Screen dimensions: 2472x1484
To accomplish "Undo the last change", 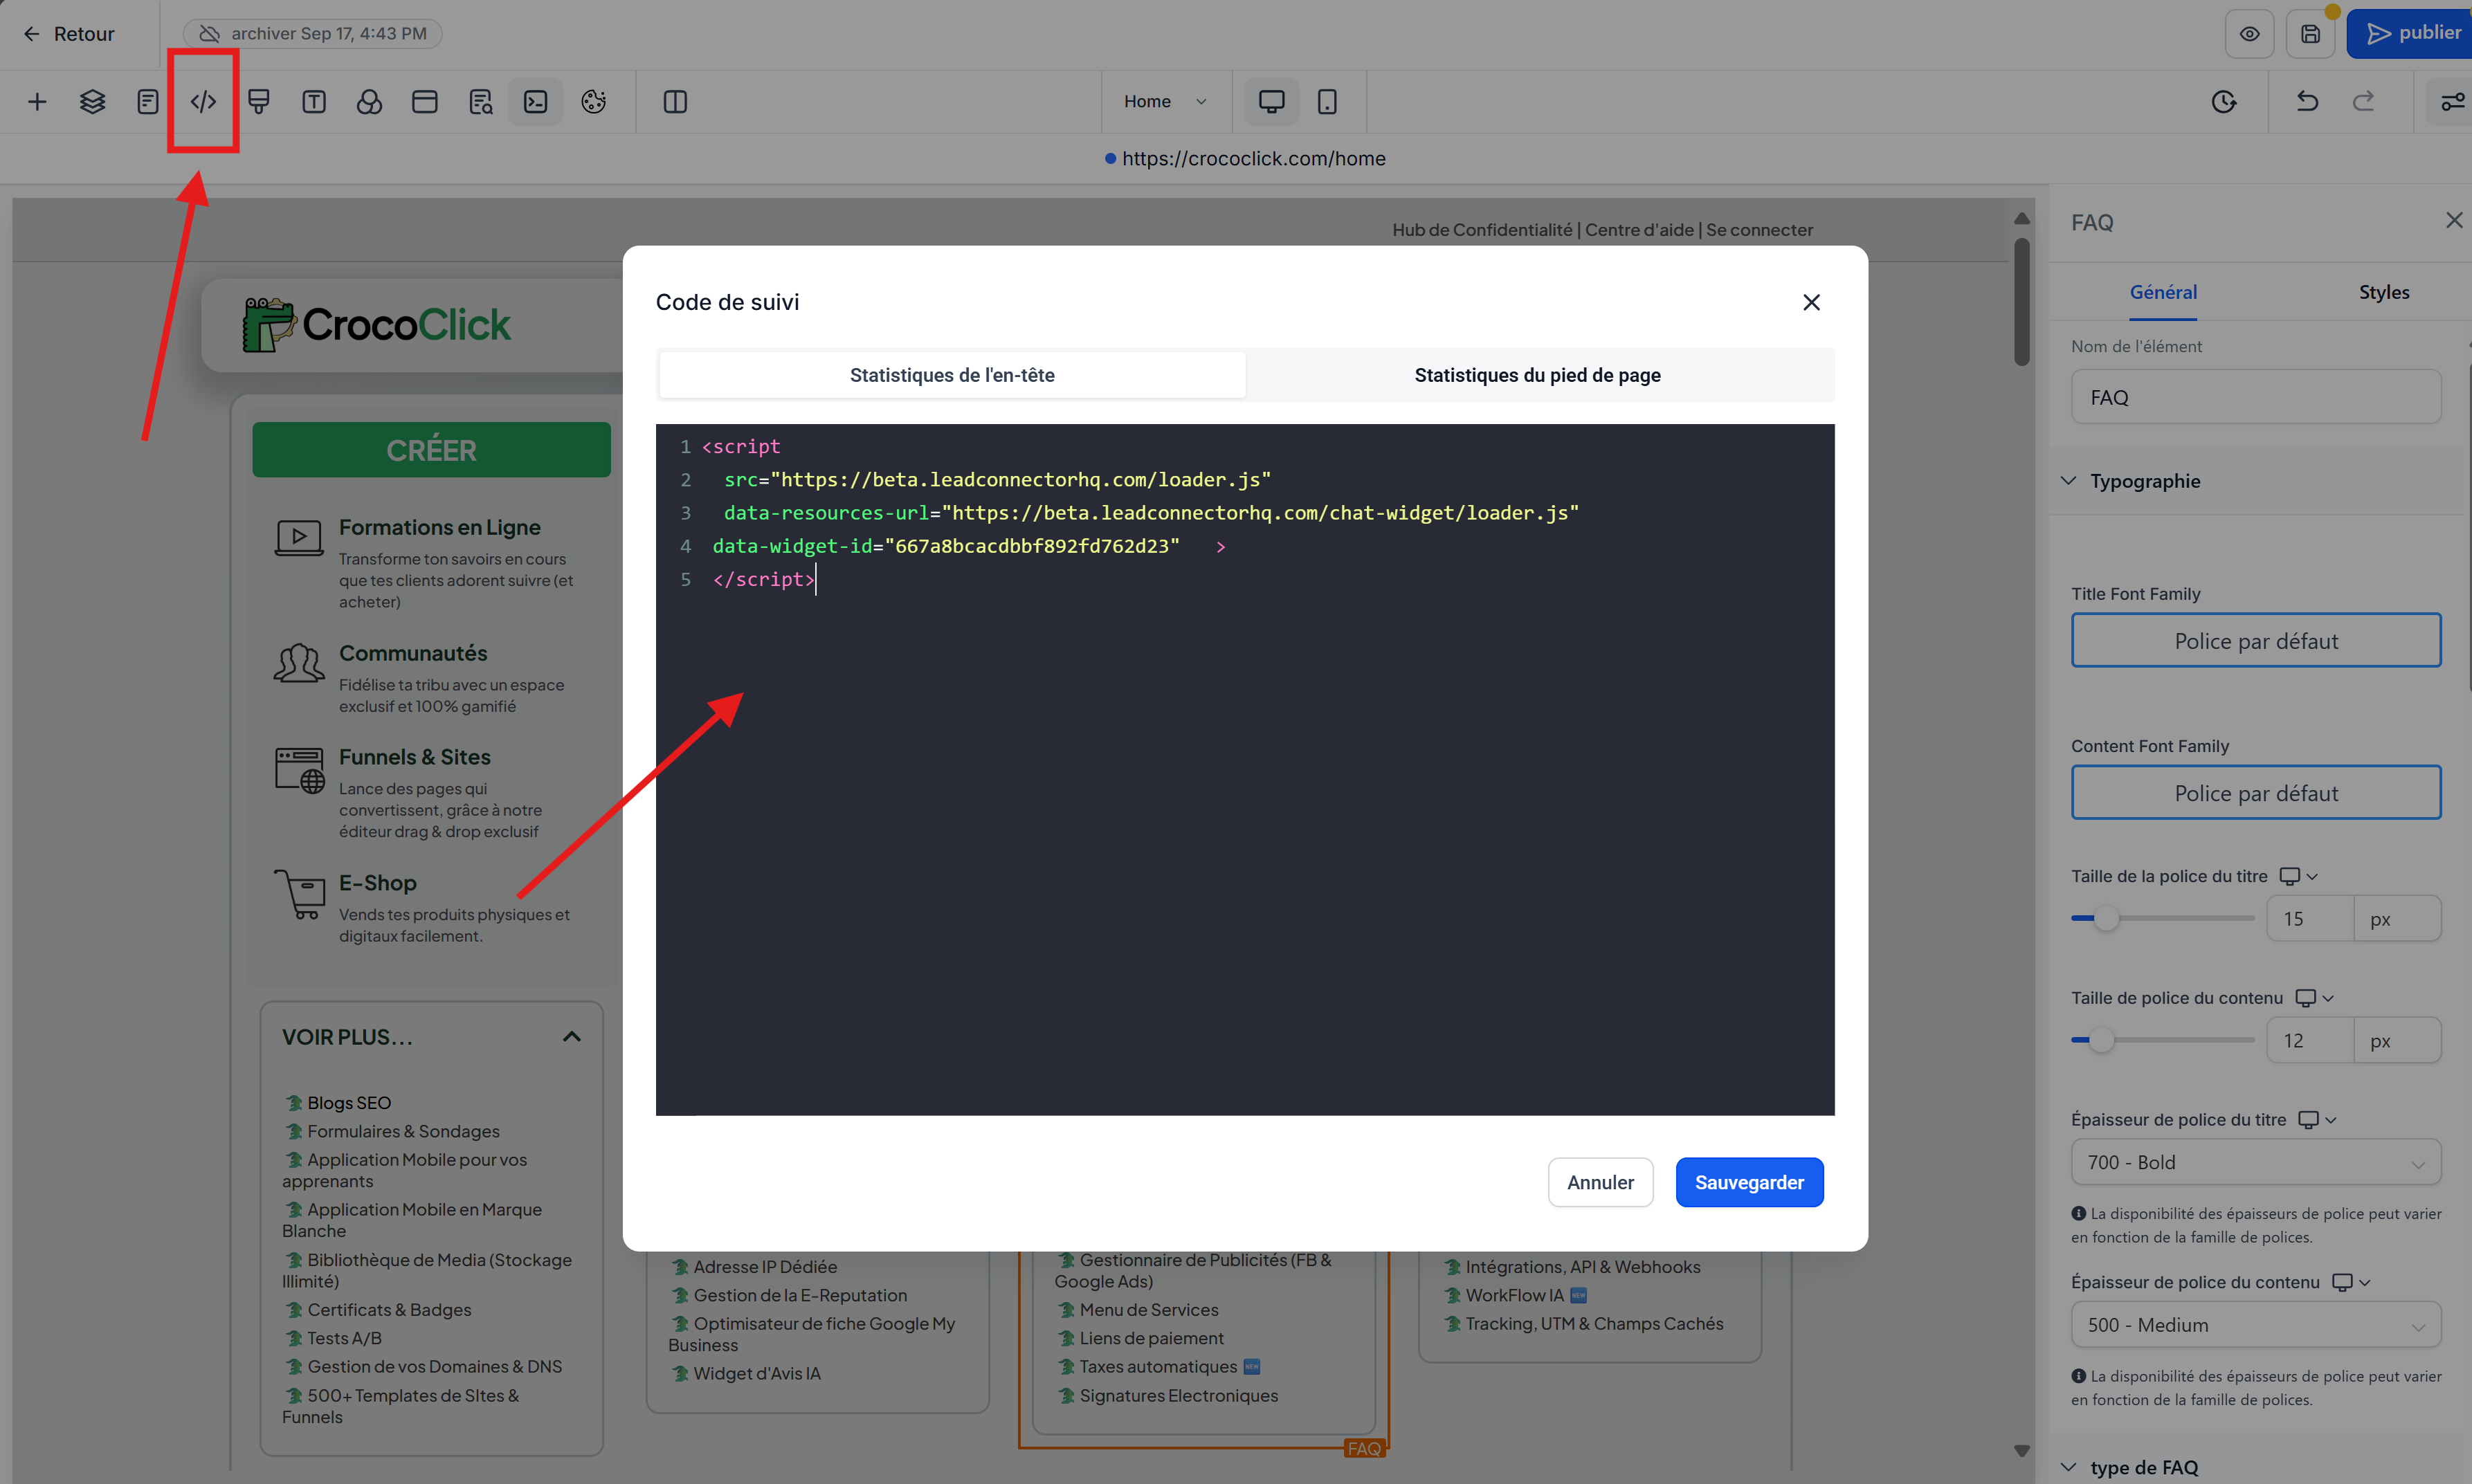I will click(x=2307, y=101).
